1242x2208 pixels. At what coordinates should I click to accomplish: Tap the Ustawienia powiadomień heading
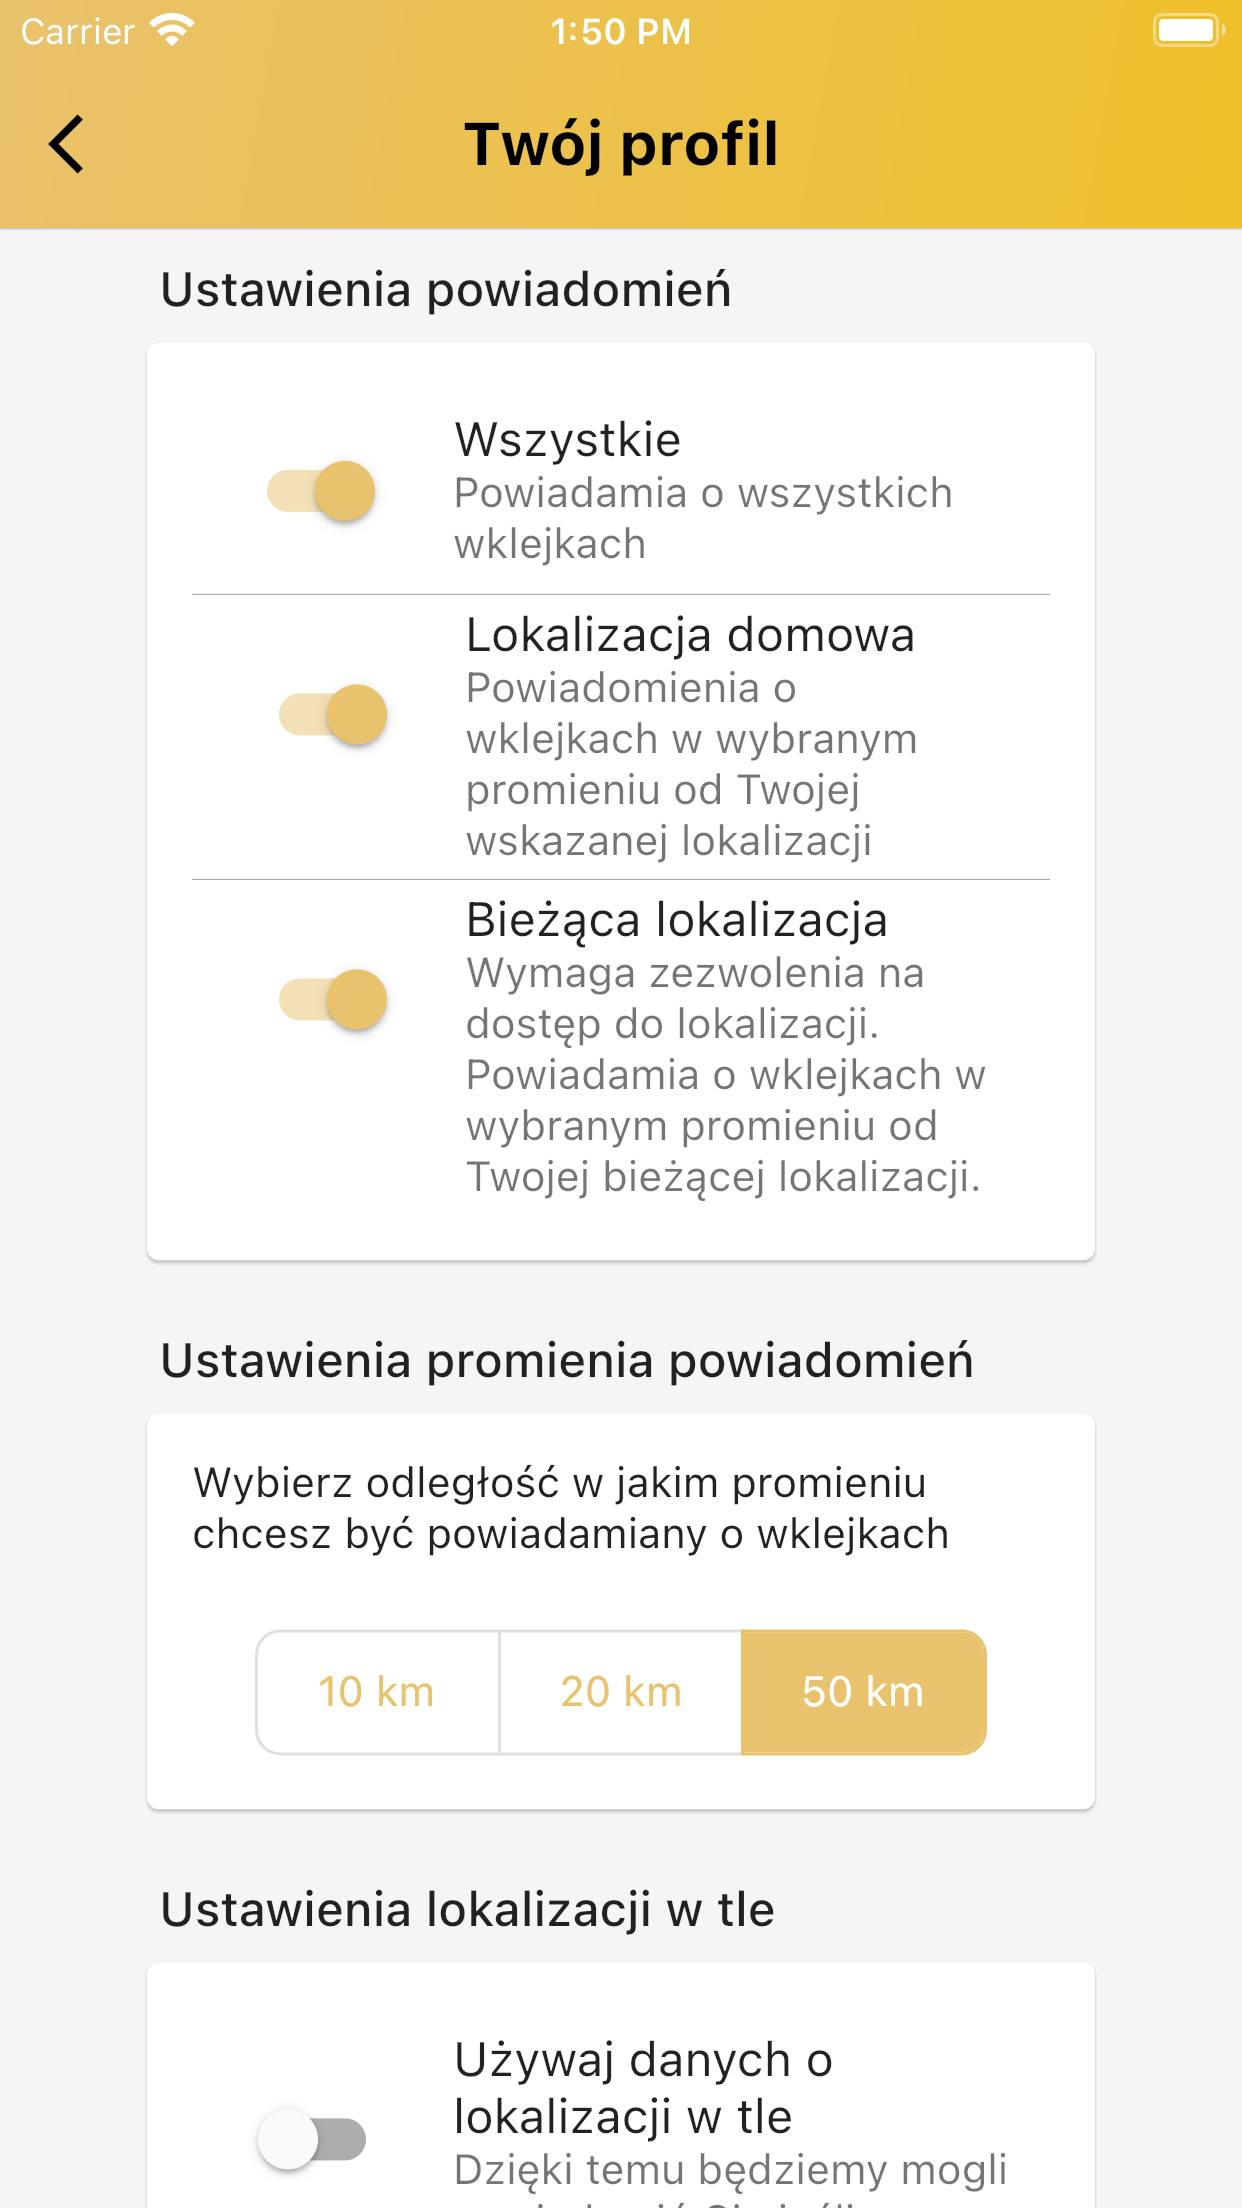click(446, 290)
